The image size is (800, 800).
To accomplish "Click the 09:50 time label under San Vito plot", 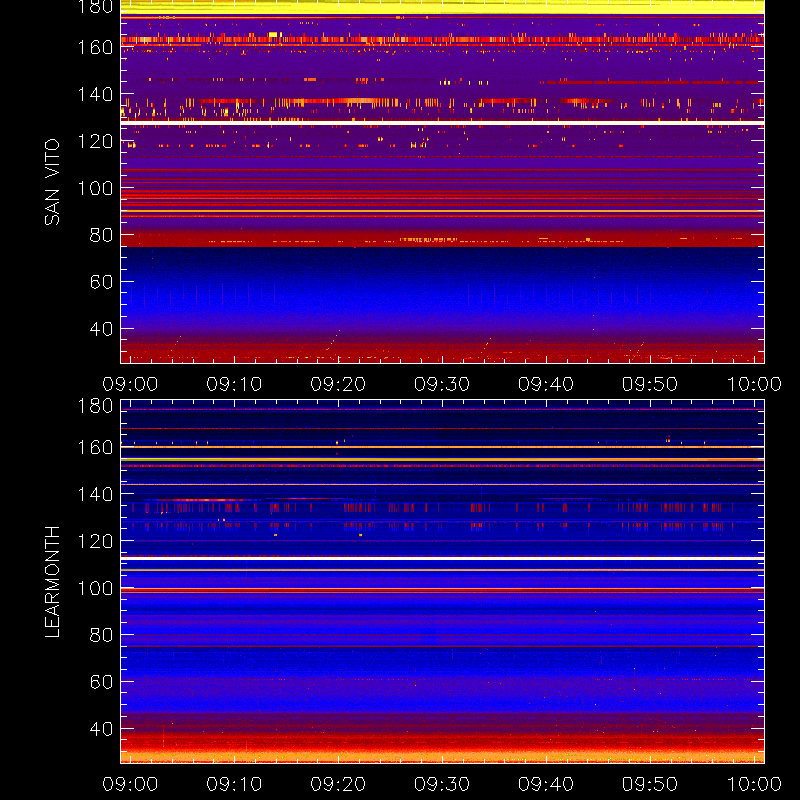I will pyautogui.click(x=650, y=384).
